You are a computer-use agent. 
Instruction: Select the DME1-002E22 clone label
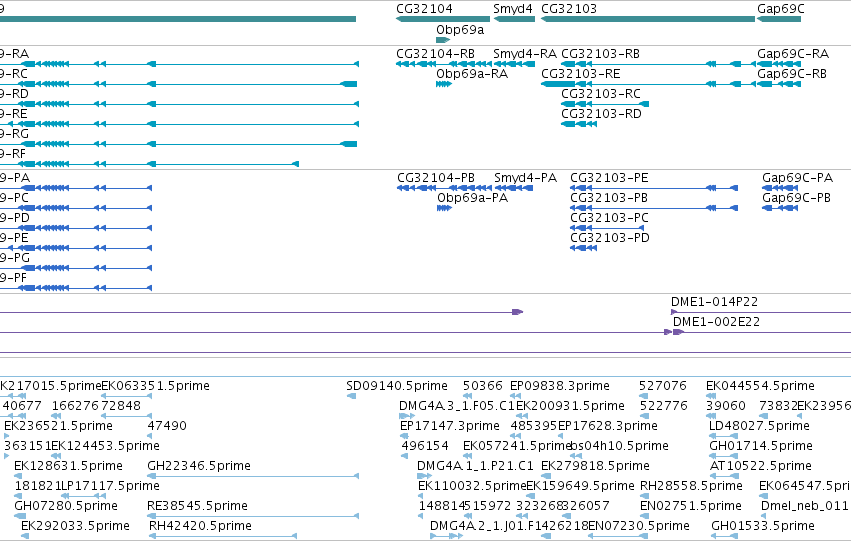[x=716, y=322]
